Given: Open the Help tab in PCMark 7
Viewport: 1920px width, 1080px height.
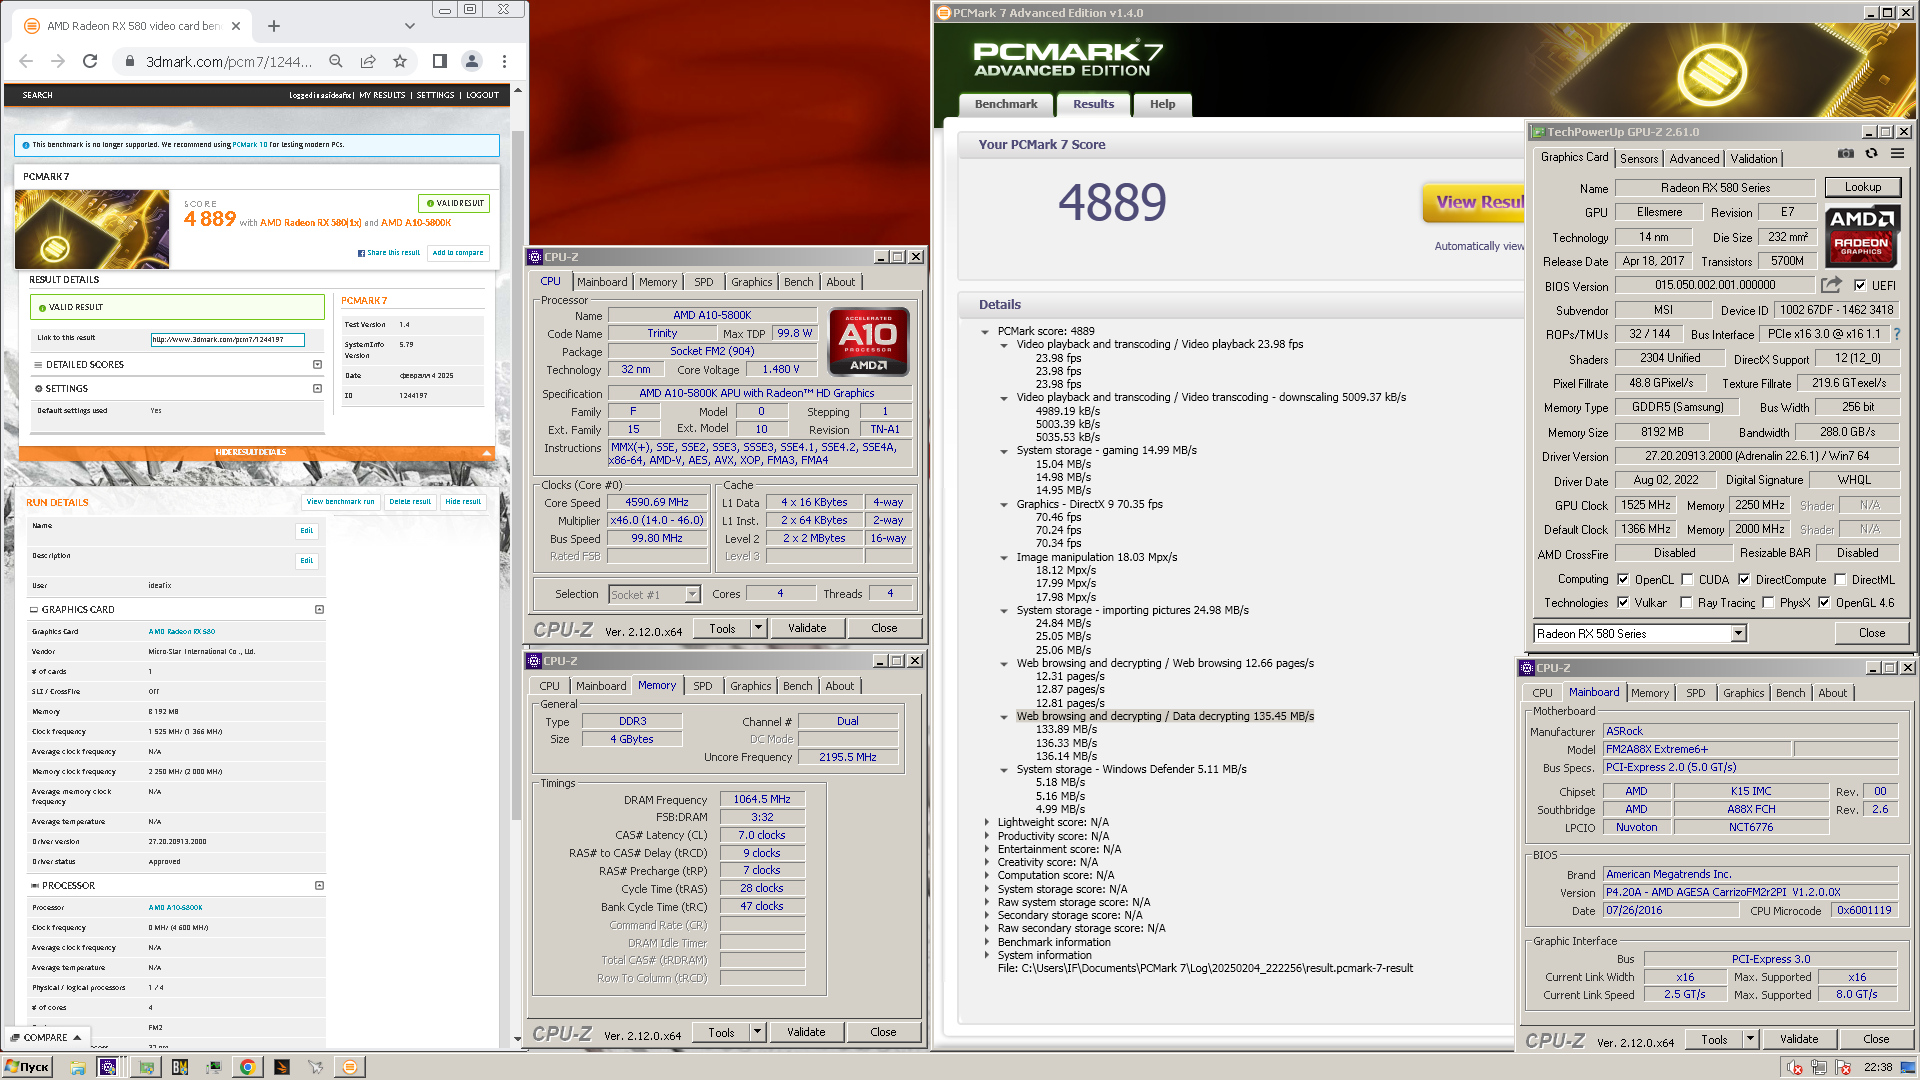Looking at the screenshot, I should [x=1162, y=104].
